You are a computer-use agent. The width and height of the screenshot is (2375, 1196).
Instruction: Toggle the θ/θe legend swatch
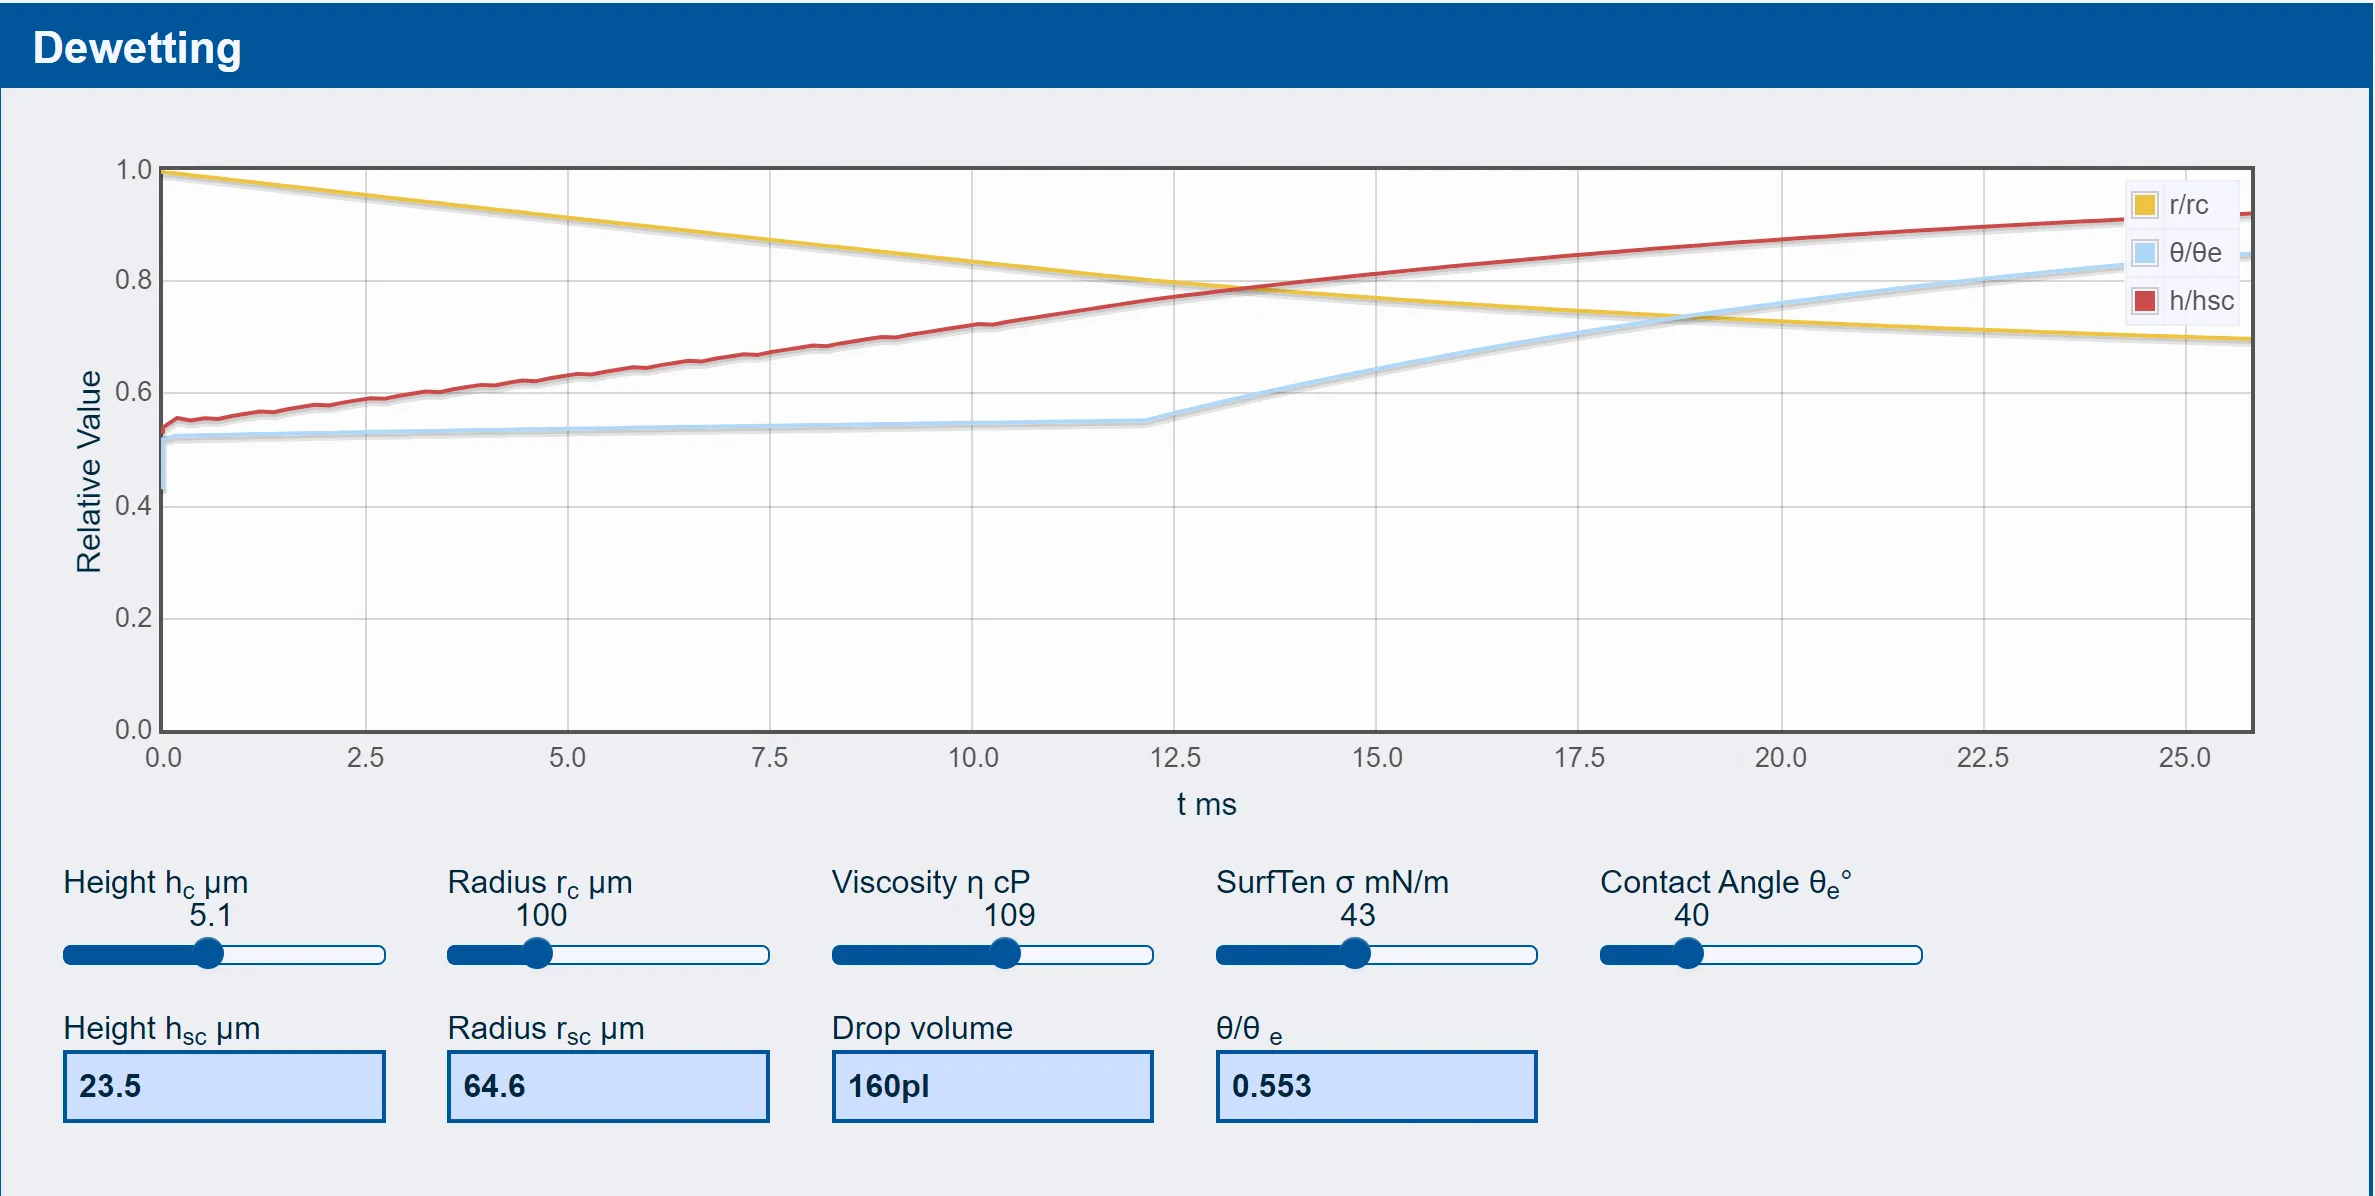click(x=2144, y=253)
